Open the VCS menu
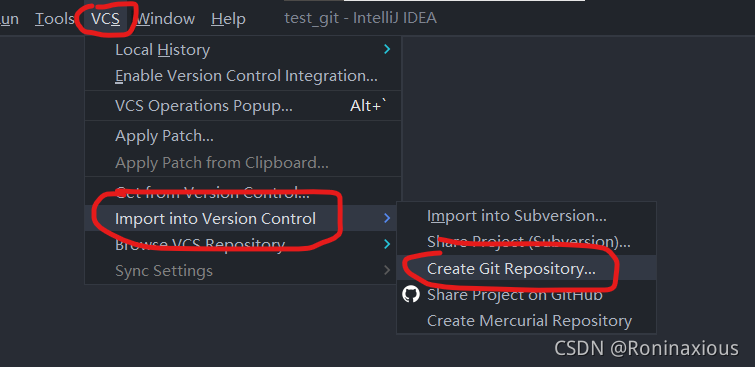The height and width of the screenshot is (367, 755). click(x=105, y=19)
